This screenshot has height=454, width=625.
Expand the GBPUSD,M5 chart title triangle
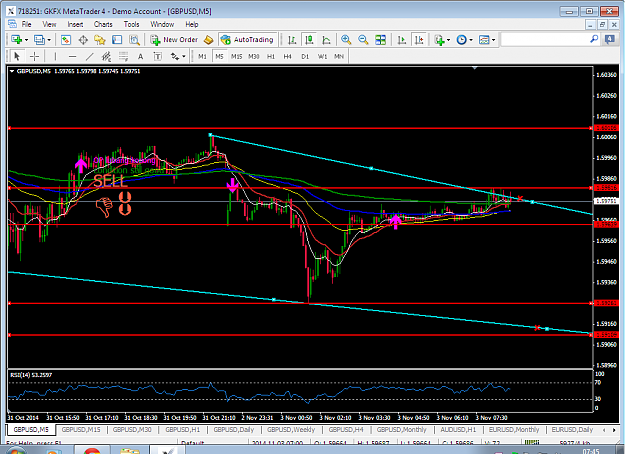[x=12, y=71]
